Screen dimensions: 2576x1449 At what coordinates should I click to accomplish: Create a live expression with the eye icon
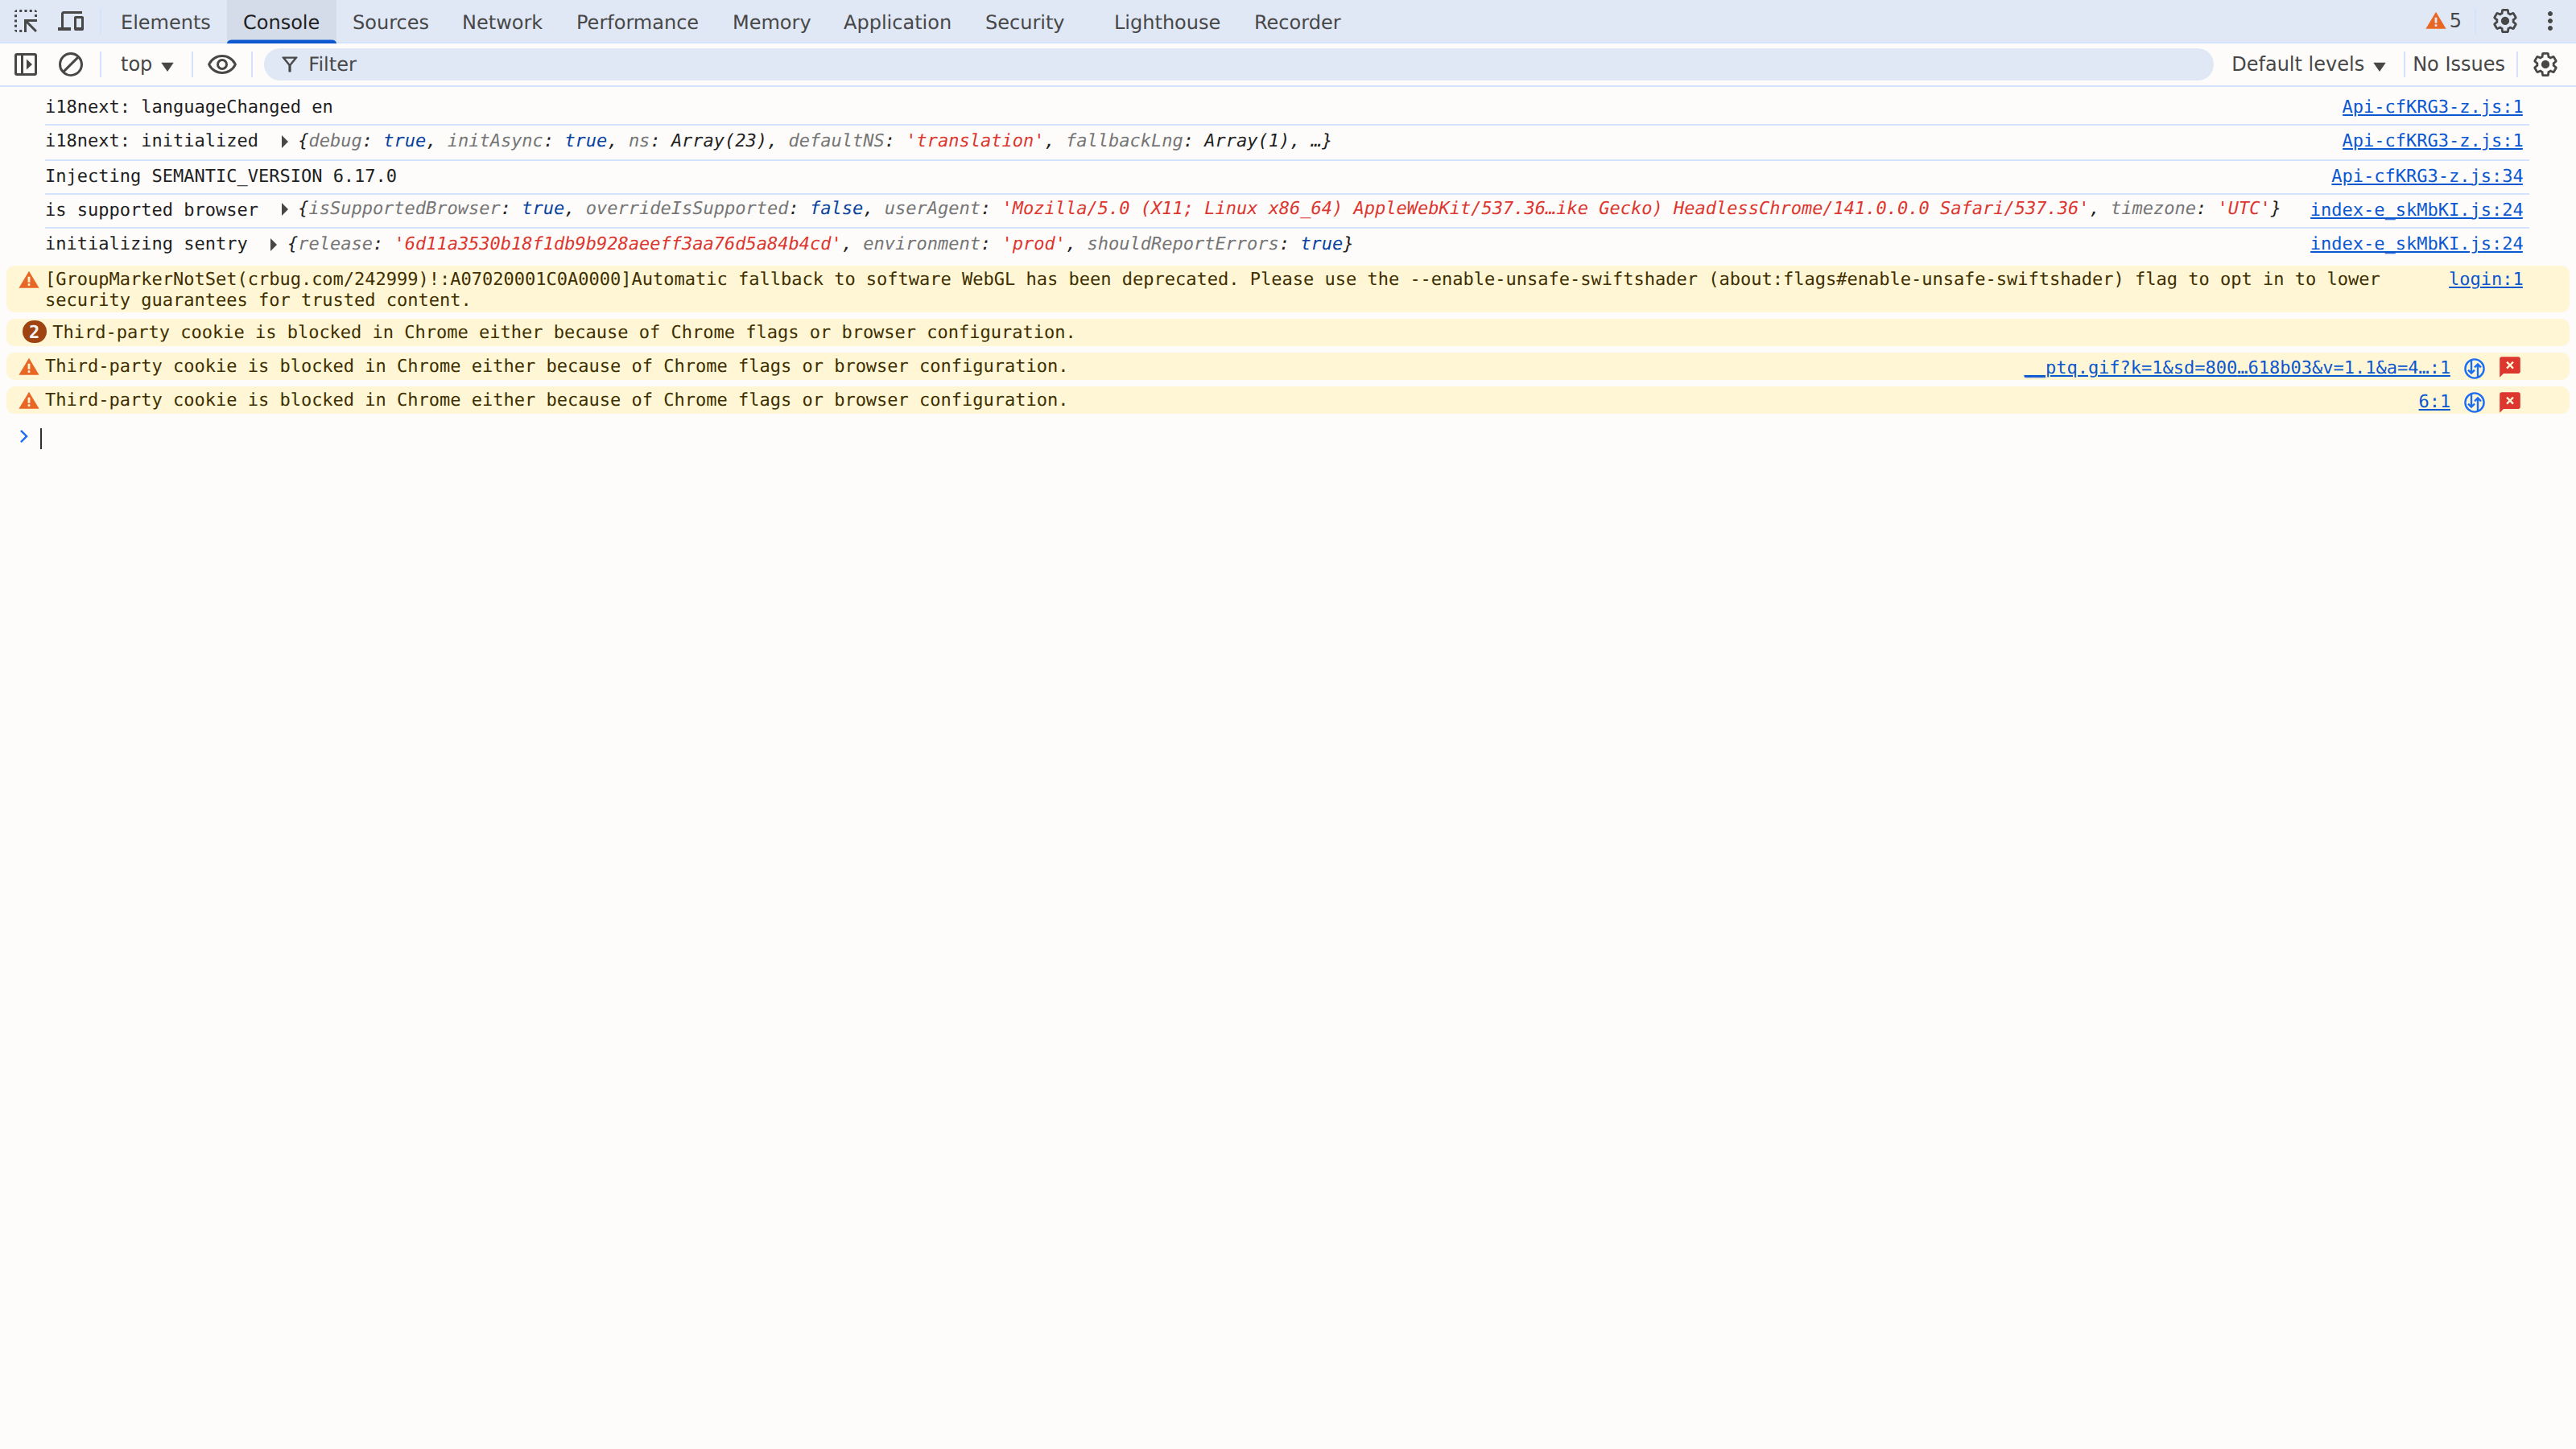pos(222,64)
